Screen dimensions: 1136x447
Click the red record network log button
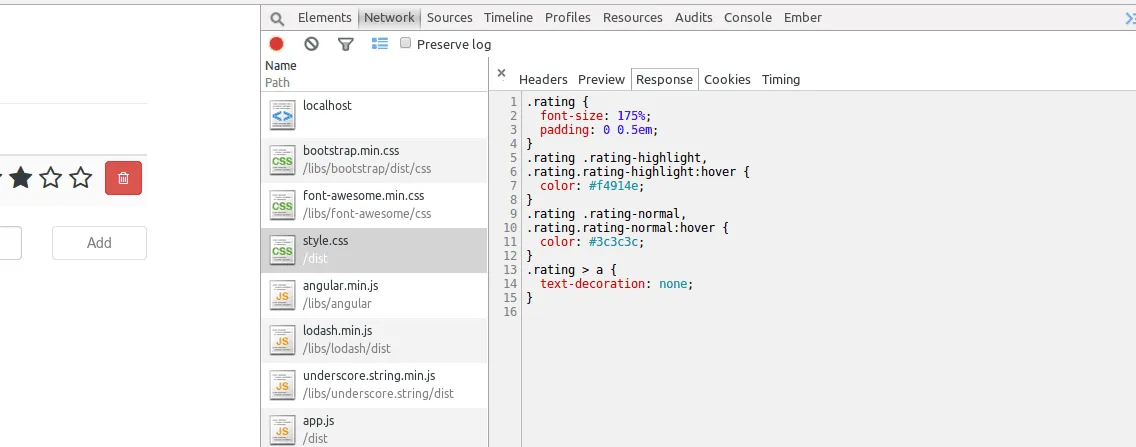click(x=277, y=44)
